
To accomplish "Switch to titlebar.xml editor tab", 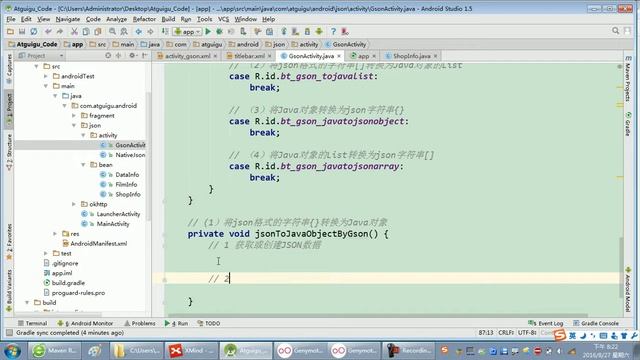I will pyautogui.click(x=249, y=56).
